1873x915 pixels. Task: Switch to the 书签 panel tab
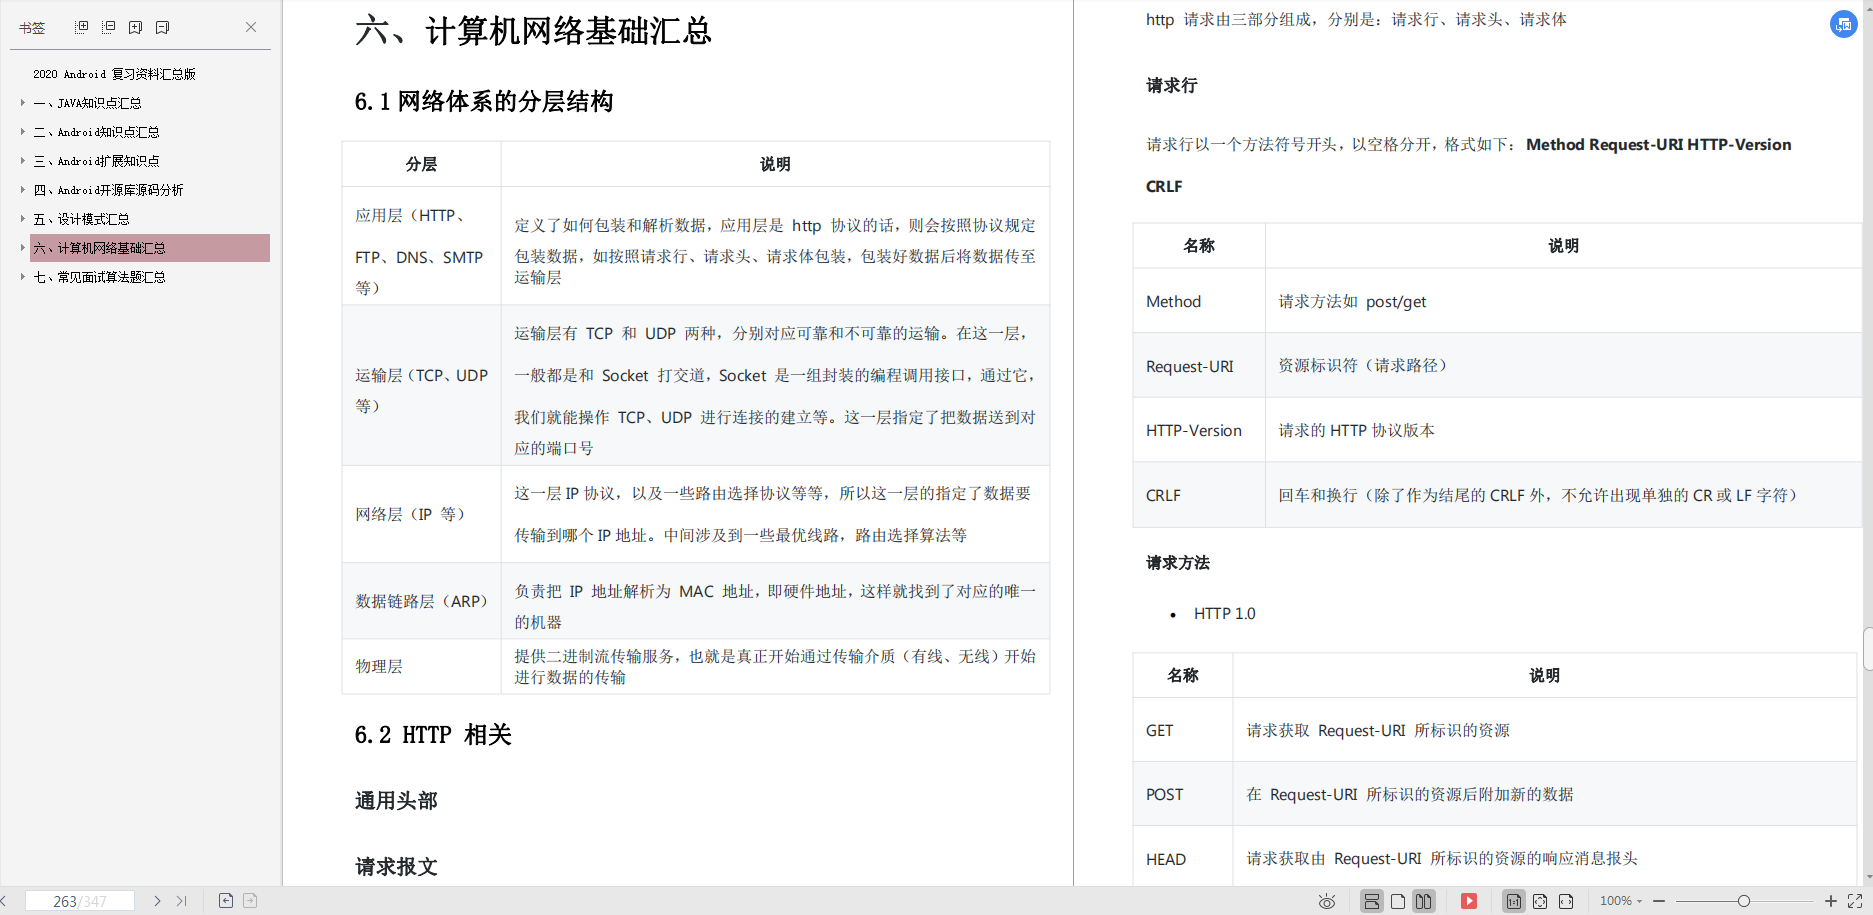coord(31,26)
